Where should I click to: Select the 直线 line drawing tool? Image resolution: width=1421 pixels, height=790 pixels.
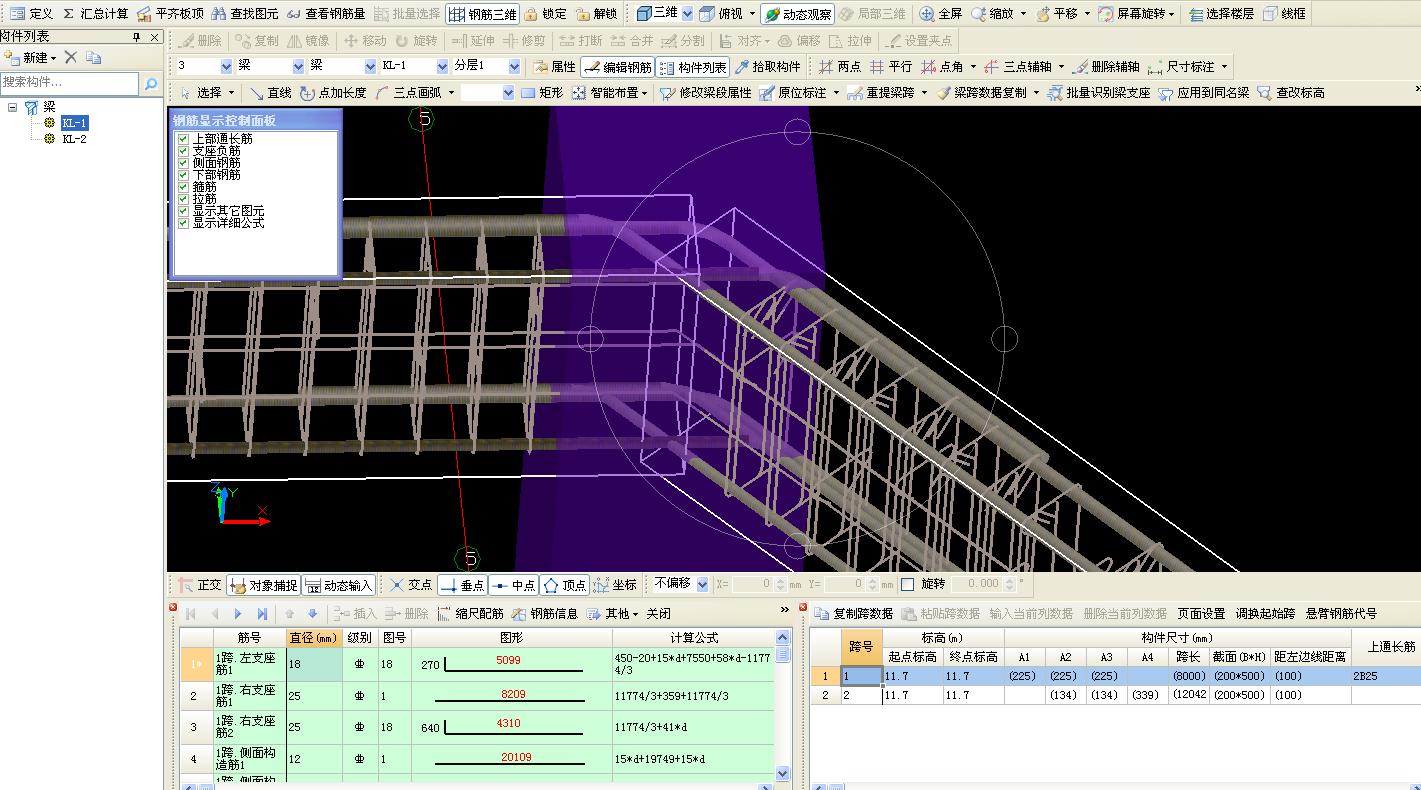[x=270, y=93]
